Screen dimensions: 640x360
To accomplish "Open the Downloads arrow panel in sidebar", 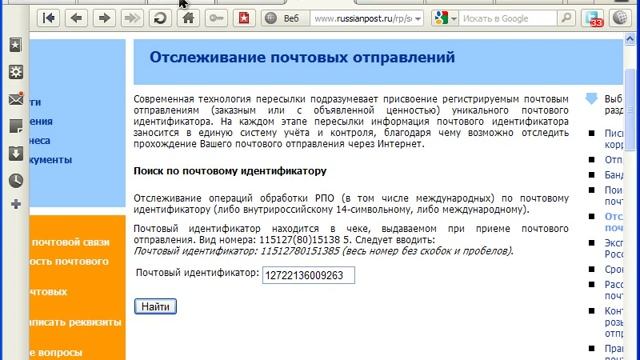I will 16,154.
